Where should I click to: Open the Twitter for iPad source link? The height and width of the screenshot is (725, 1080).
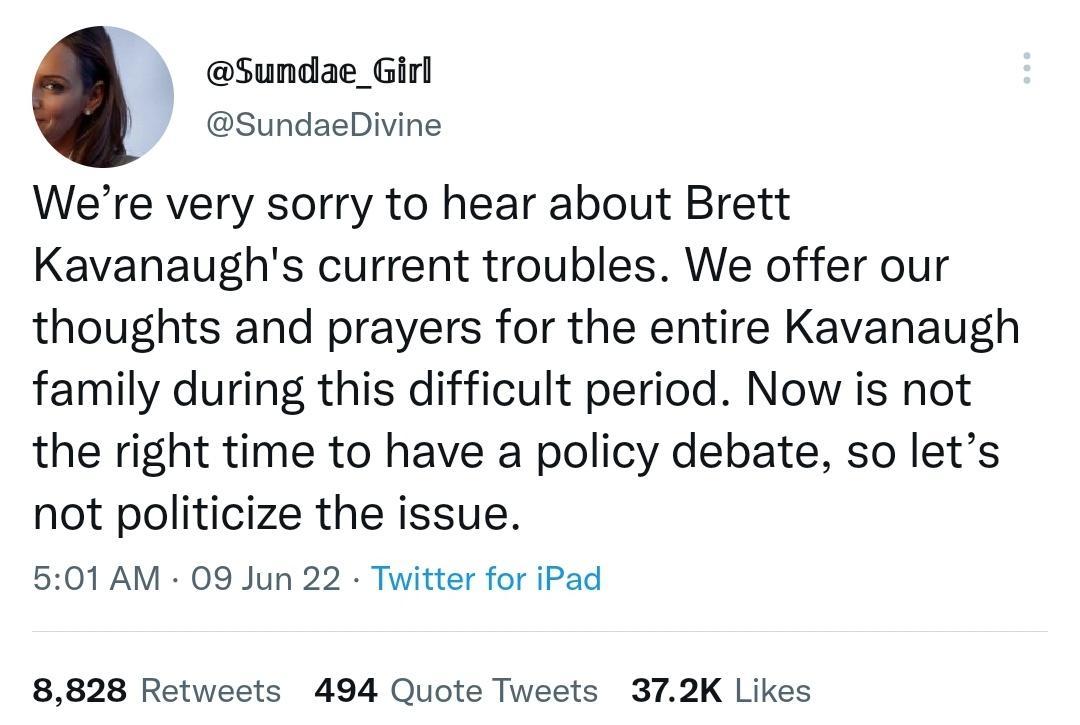[486, 578]
